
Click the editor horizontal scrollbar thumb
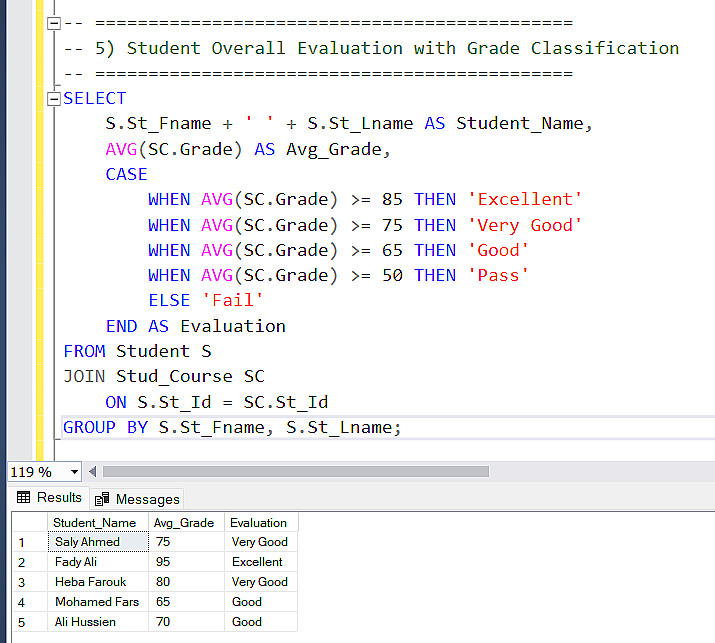pos(295,472)
